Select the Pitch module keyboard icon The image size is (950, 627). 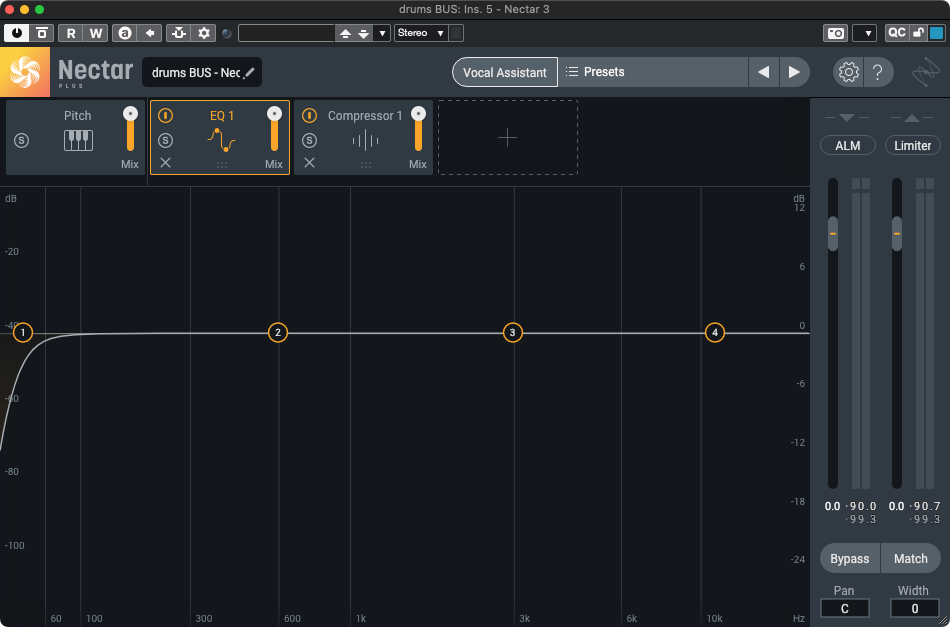[x=78, y=141]
